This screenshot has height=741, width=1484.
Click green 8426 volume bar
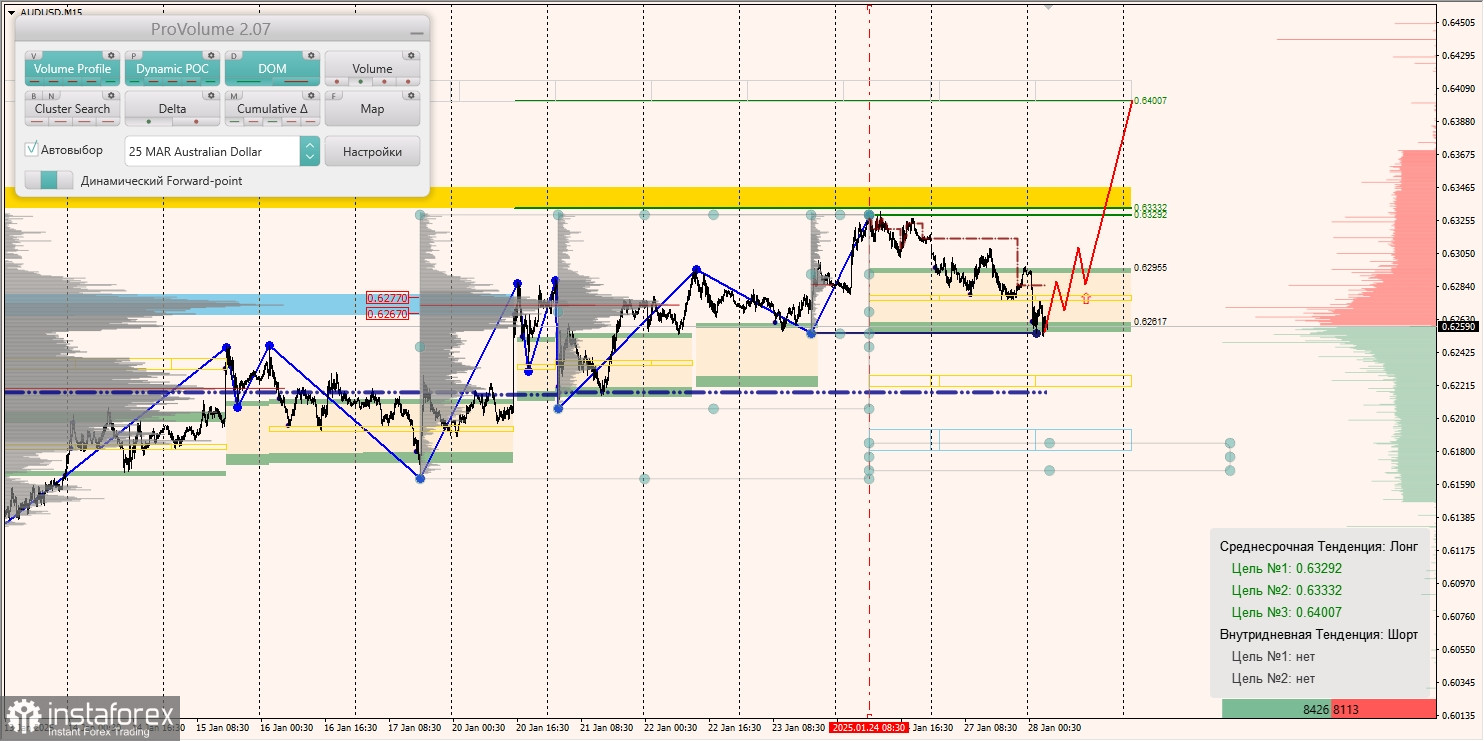tap(1276, 709)
